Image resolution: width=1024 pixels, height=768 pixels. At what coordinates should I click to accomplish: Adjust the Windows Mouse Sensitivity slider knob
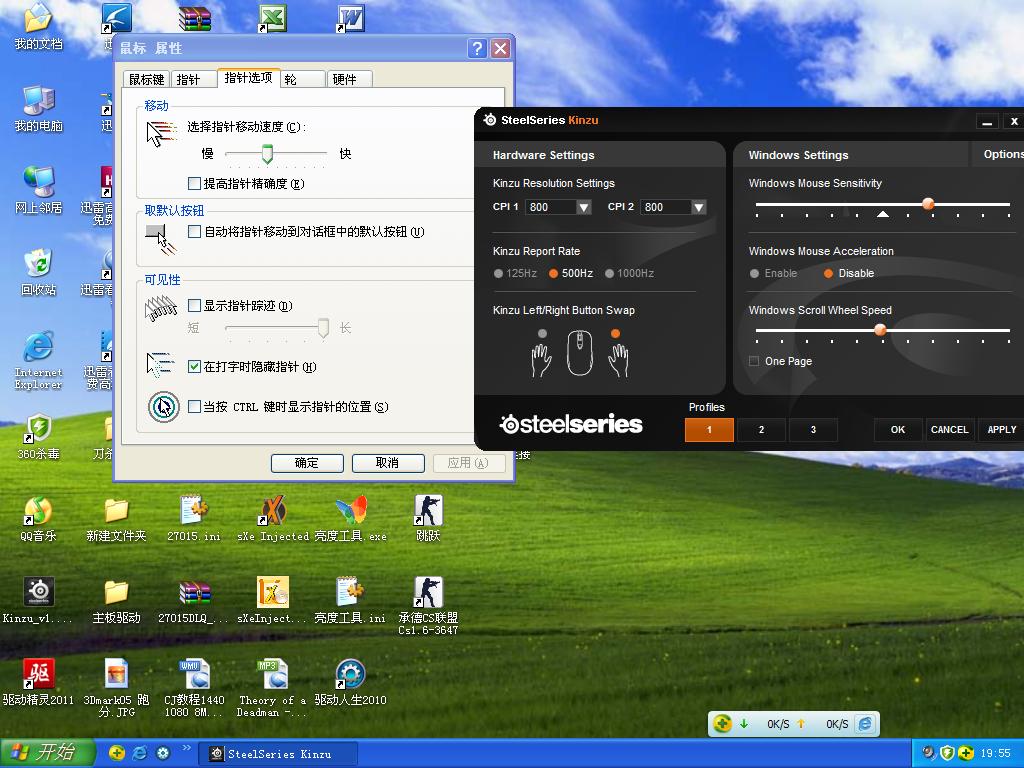(928, 204)
